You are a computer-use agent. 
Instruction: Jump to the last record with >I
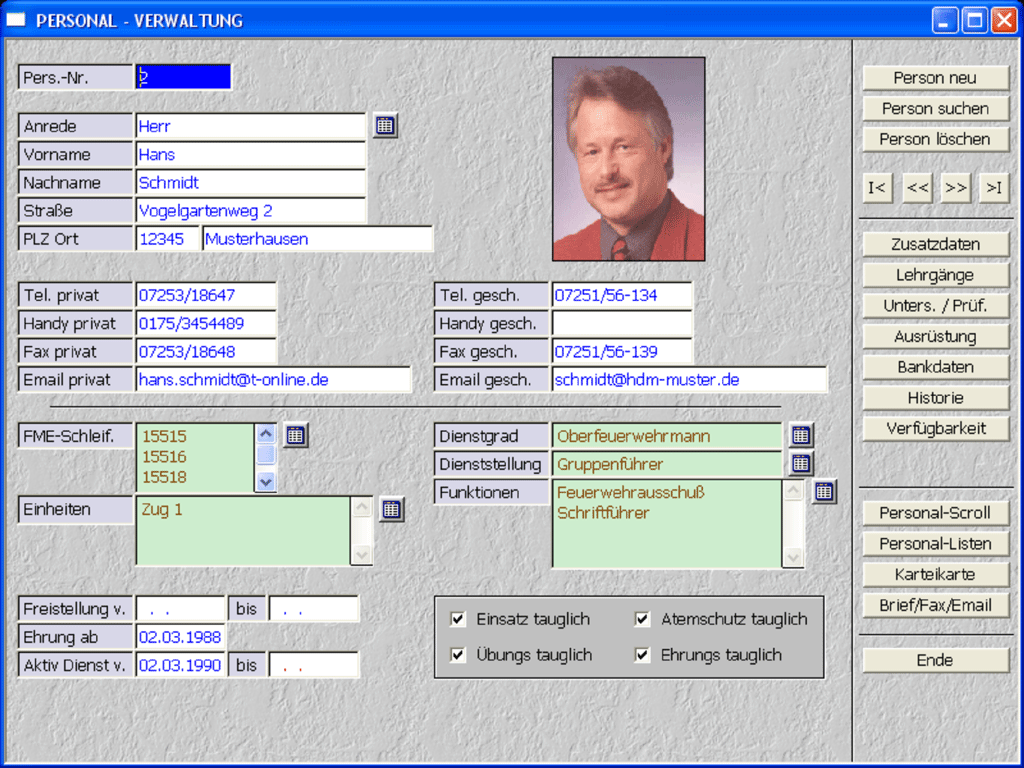click(995, 188)
